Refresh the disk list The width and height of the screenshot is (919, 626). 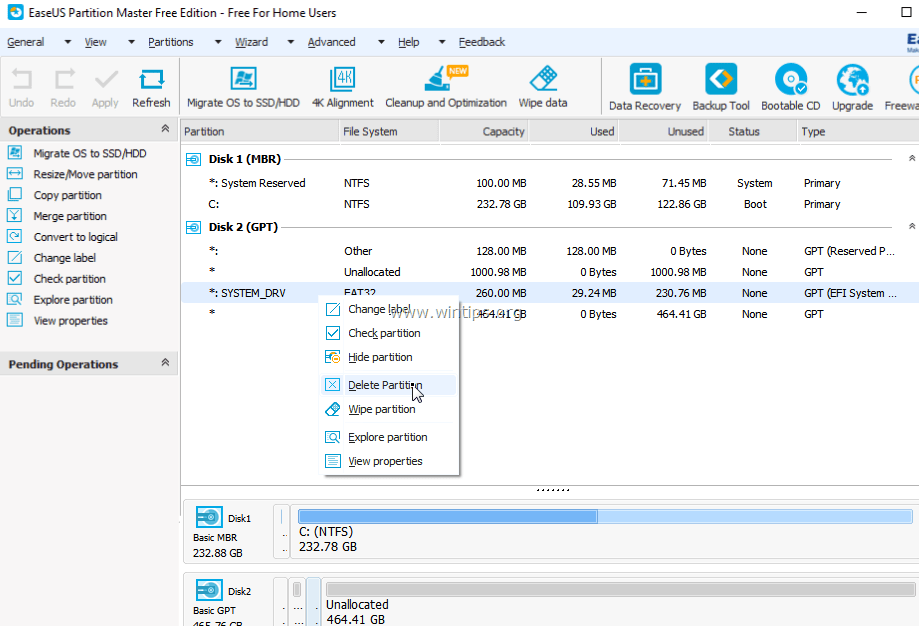pos(151,88)
